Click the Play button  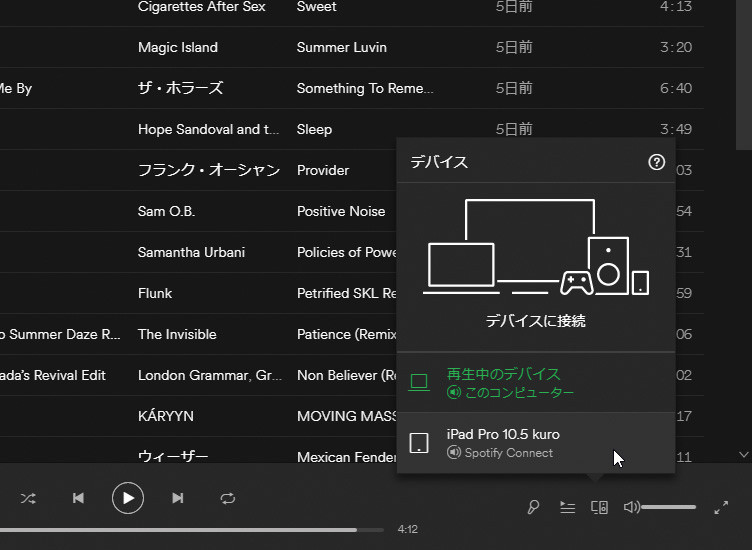click(128, 499)
